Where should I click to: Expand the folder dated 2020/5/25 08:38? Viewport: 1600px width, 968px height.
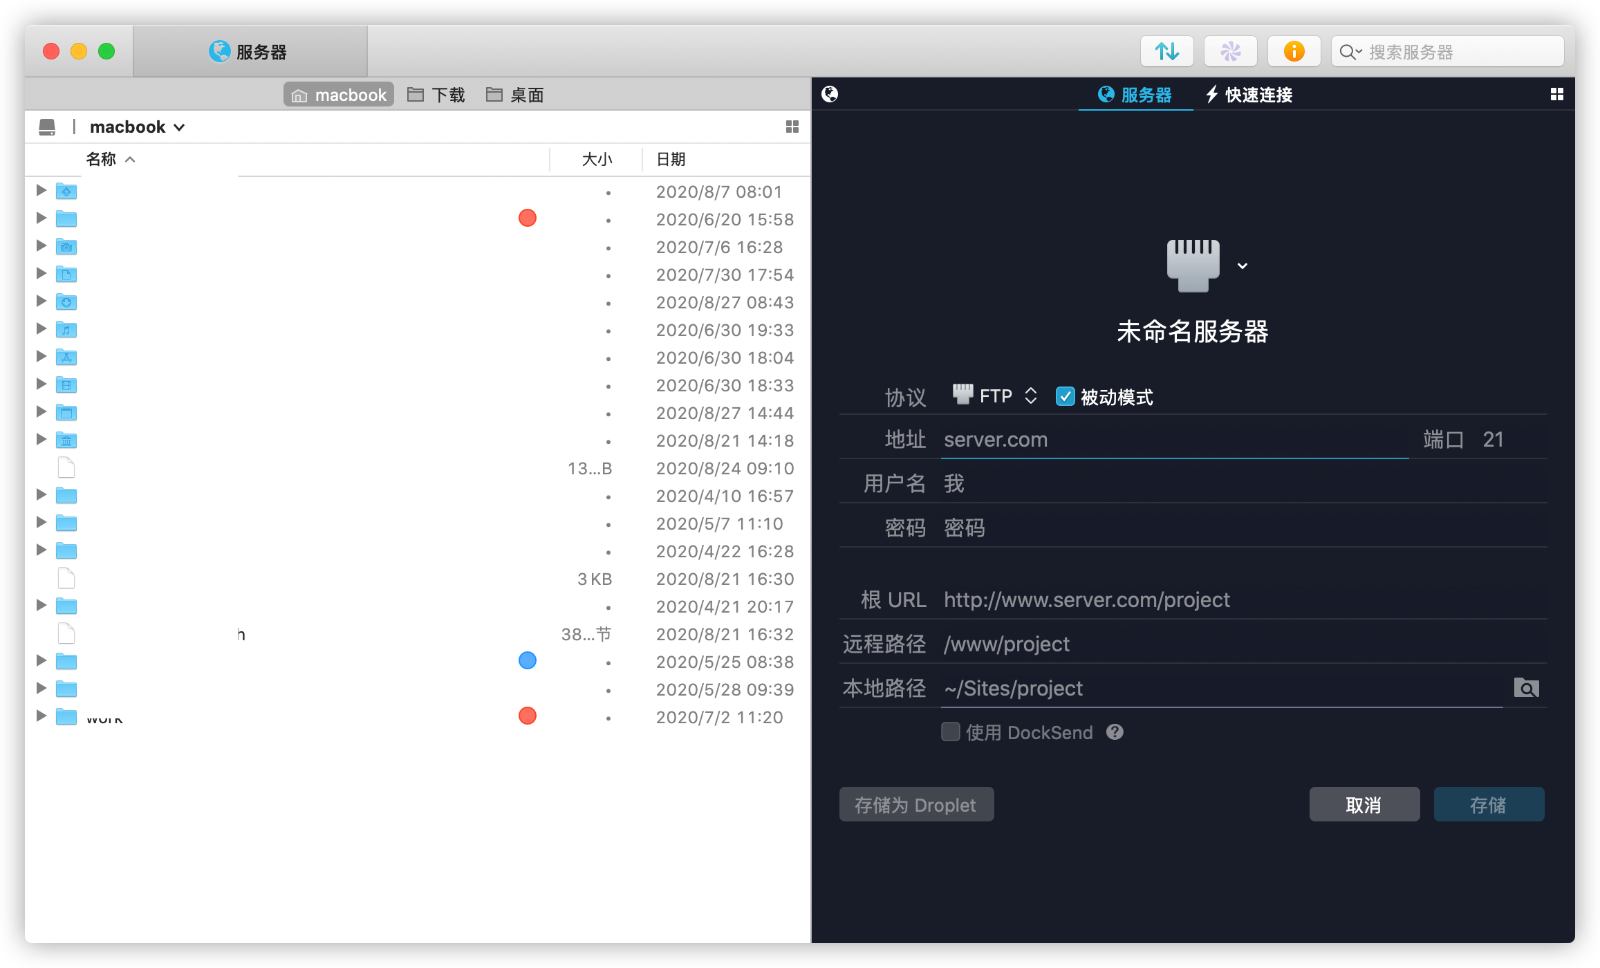41,660
